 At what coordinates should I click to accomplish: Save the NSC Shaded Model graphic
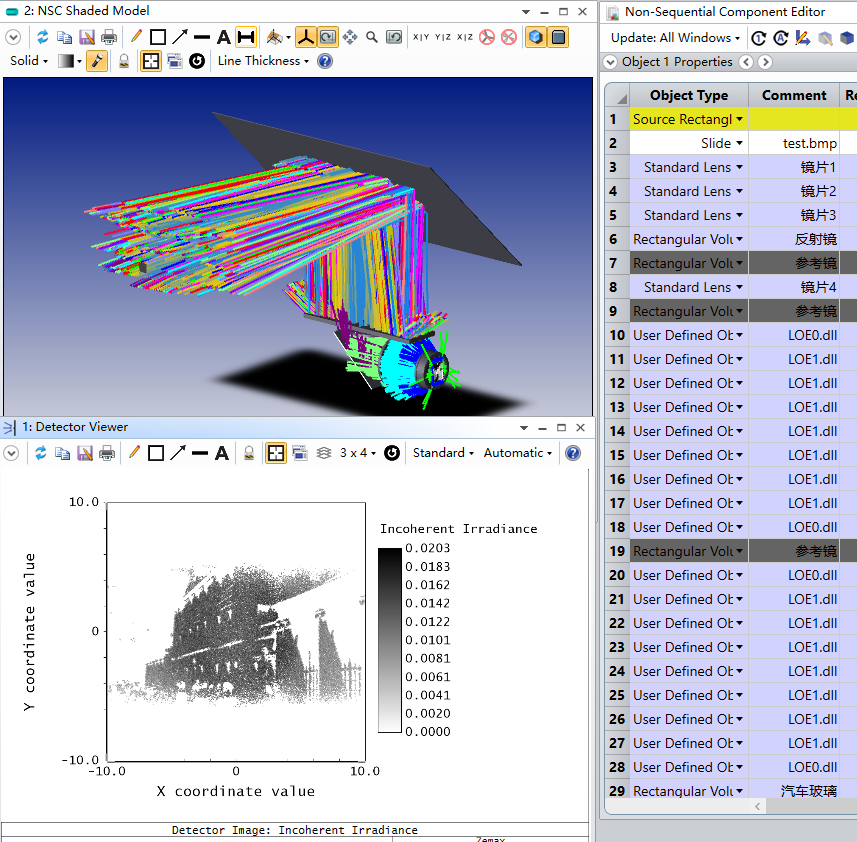tap(87, 37)
